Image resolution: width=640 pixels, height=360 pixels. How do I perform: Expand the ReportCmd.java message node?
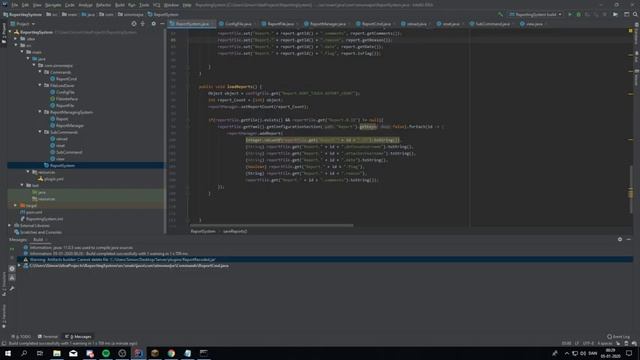coord(19,266)
